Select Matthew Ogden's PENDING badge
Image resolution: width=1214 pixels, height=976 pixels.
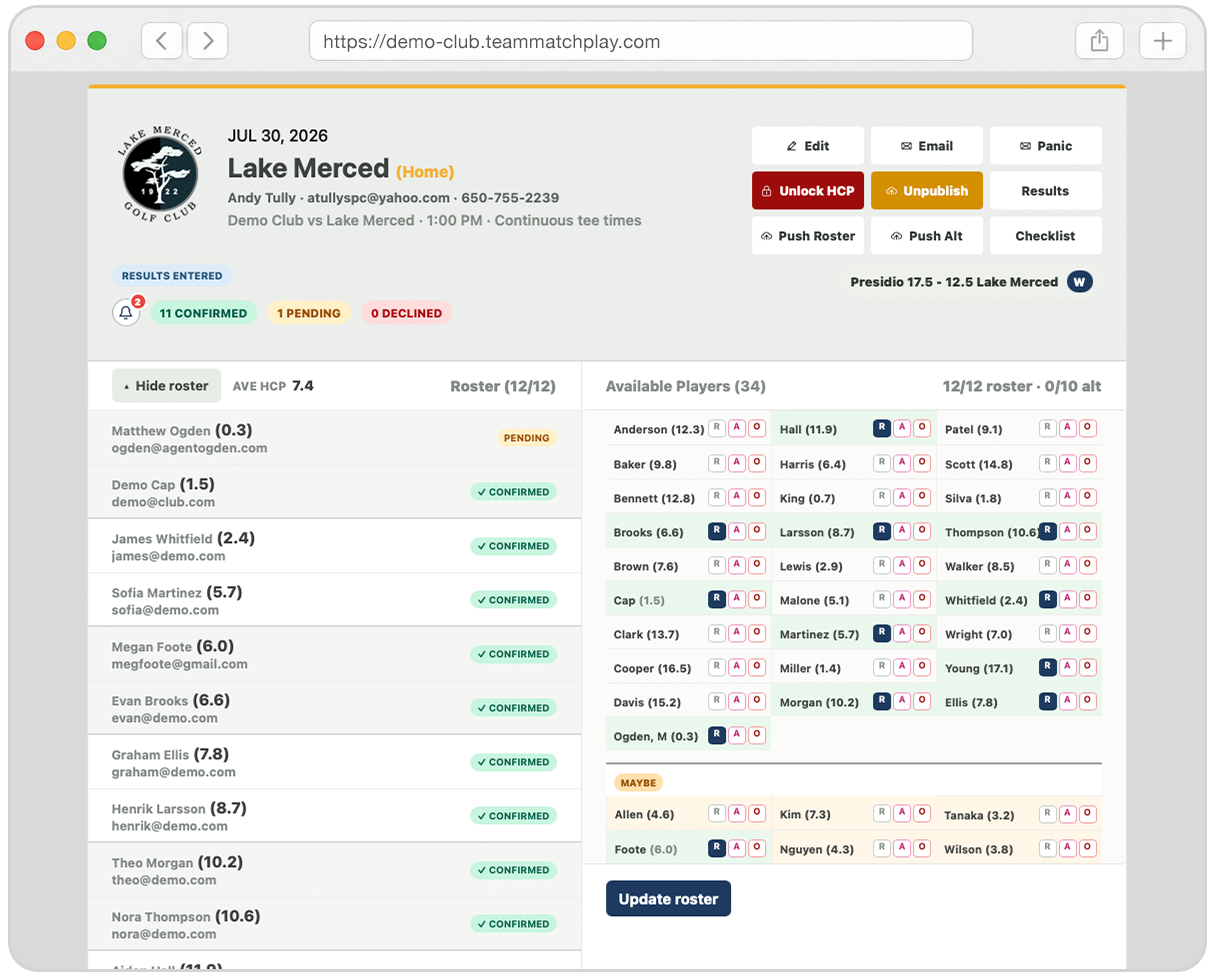click(527, 438)
